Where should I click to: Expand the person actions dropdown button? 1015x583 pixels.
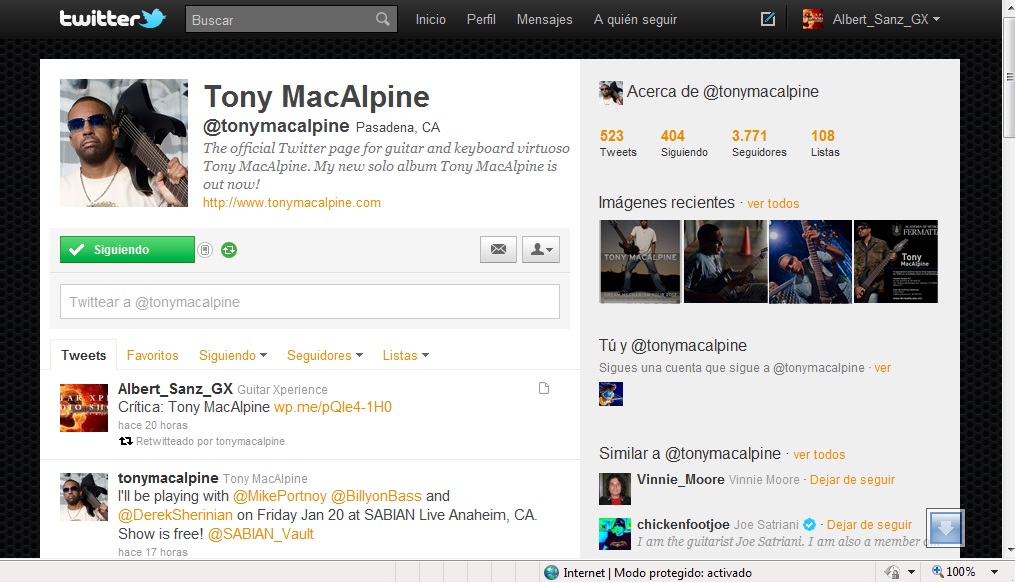541,250
